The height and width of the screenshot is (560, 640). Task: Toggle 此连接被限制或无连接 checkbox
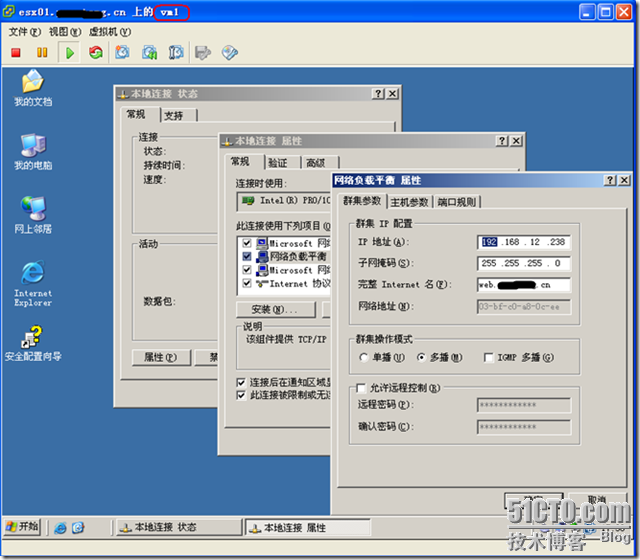coord(241,395)
